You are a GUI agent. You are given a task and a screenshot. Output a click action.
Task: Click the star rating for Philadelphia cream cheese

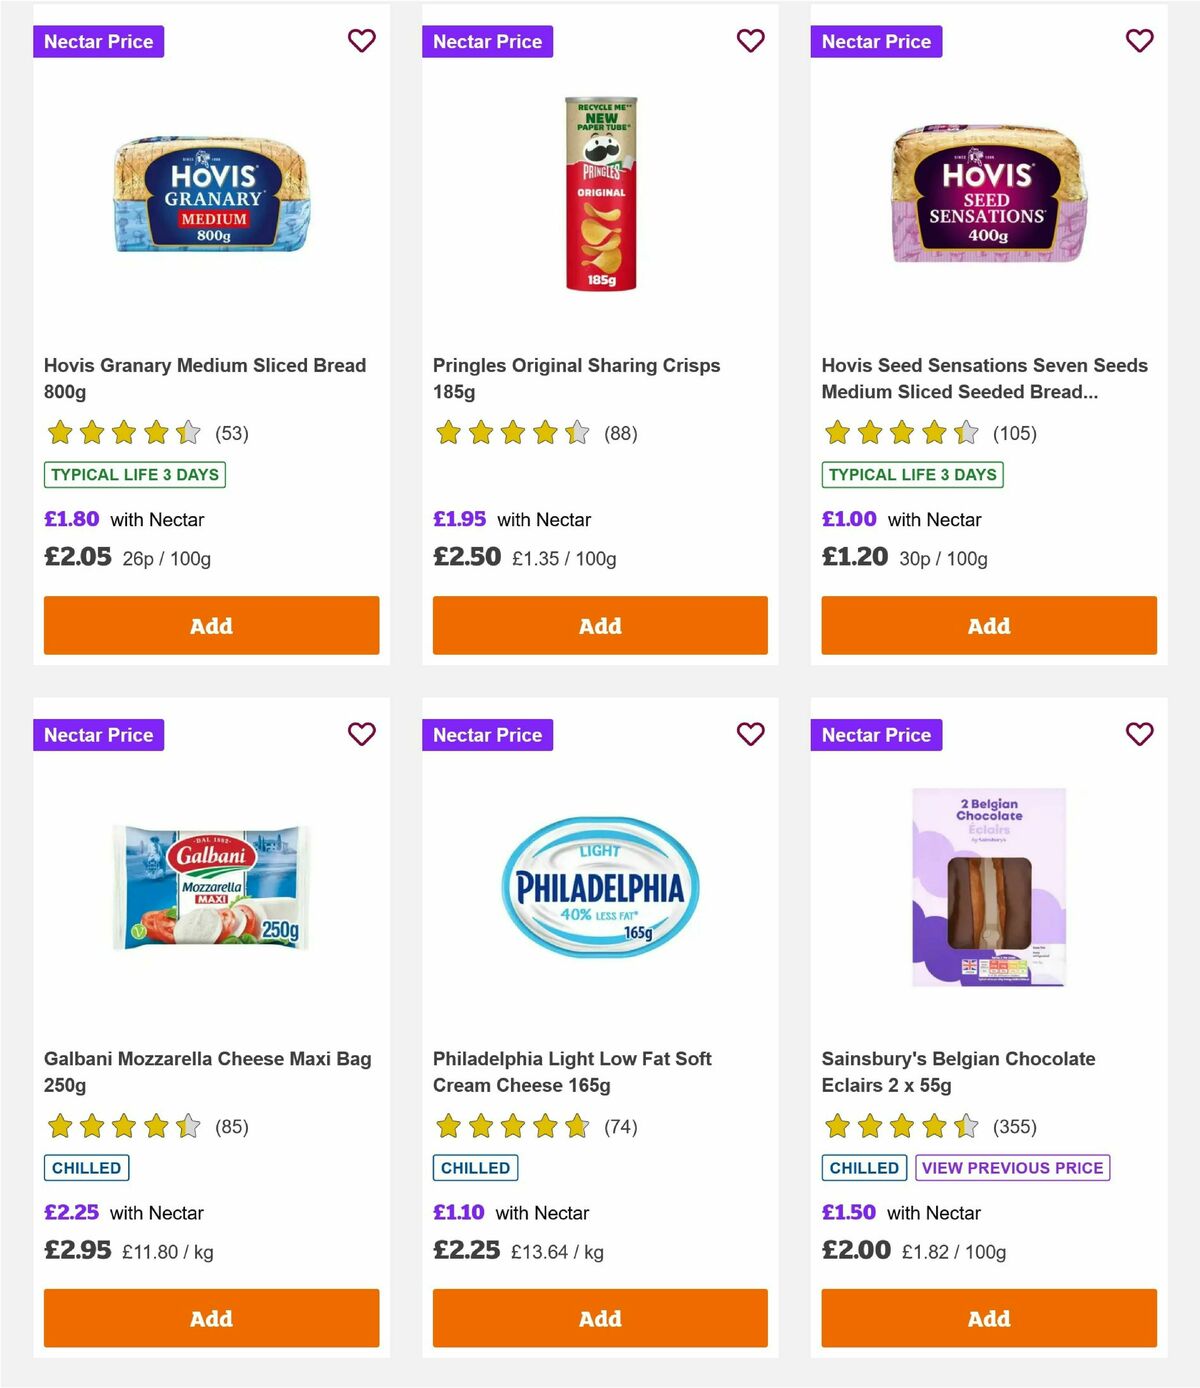point(510,1126)
